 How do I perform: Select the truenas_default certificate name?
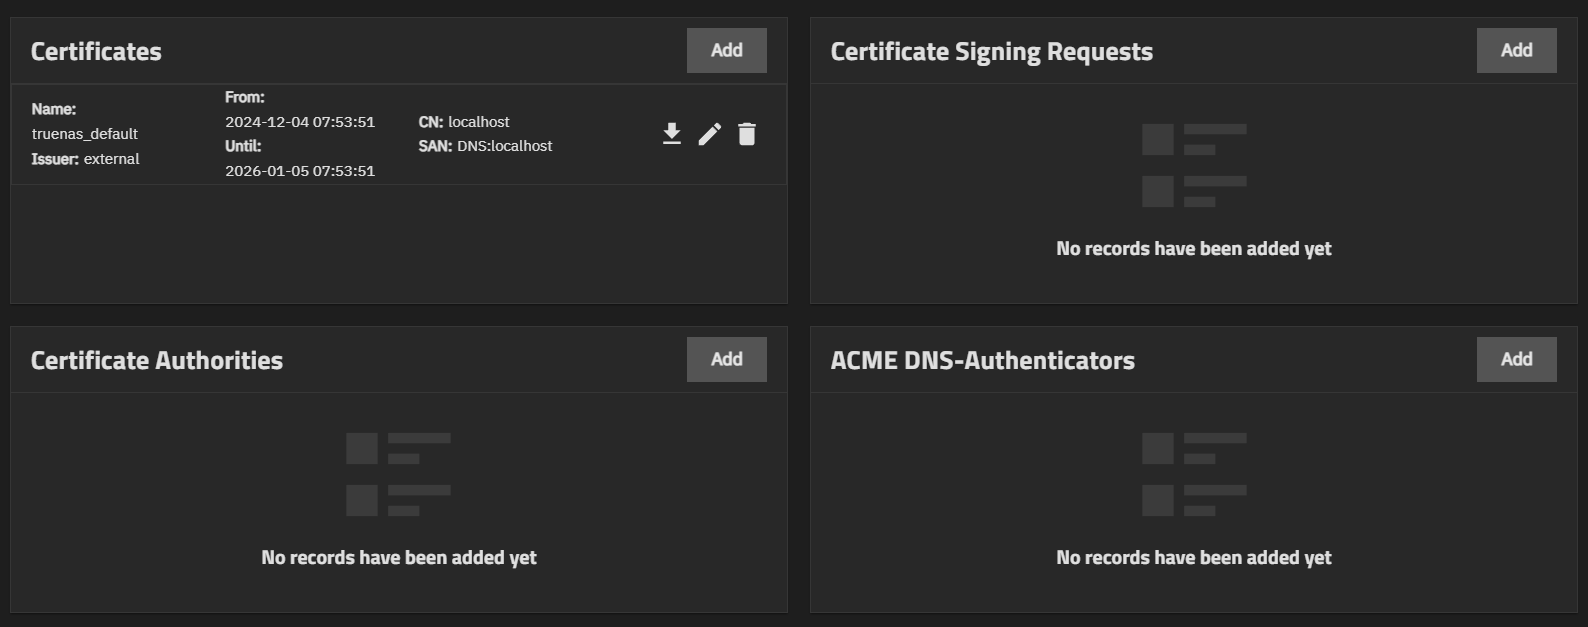85,134
